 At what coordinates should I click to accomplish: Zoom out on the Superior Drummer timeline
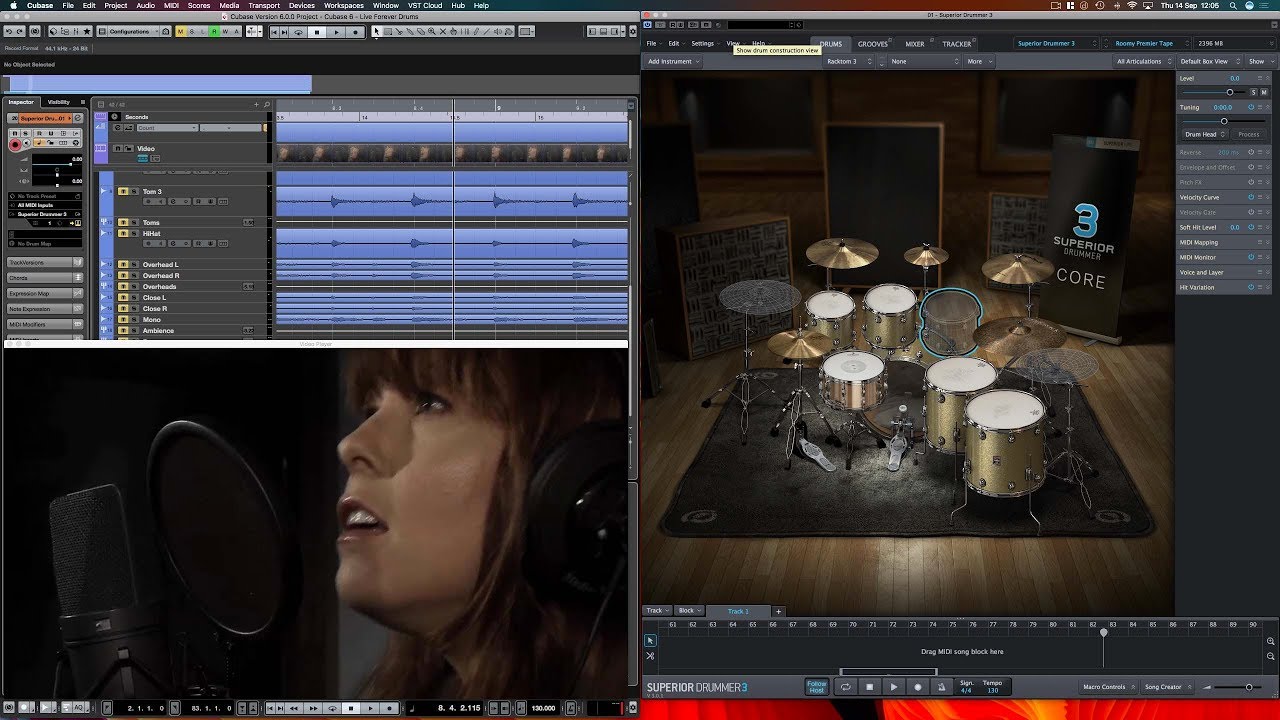click(x=1270, y=656)
